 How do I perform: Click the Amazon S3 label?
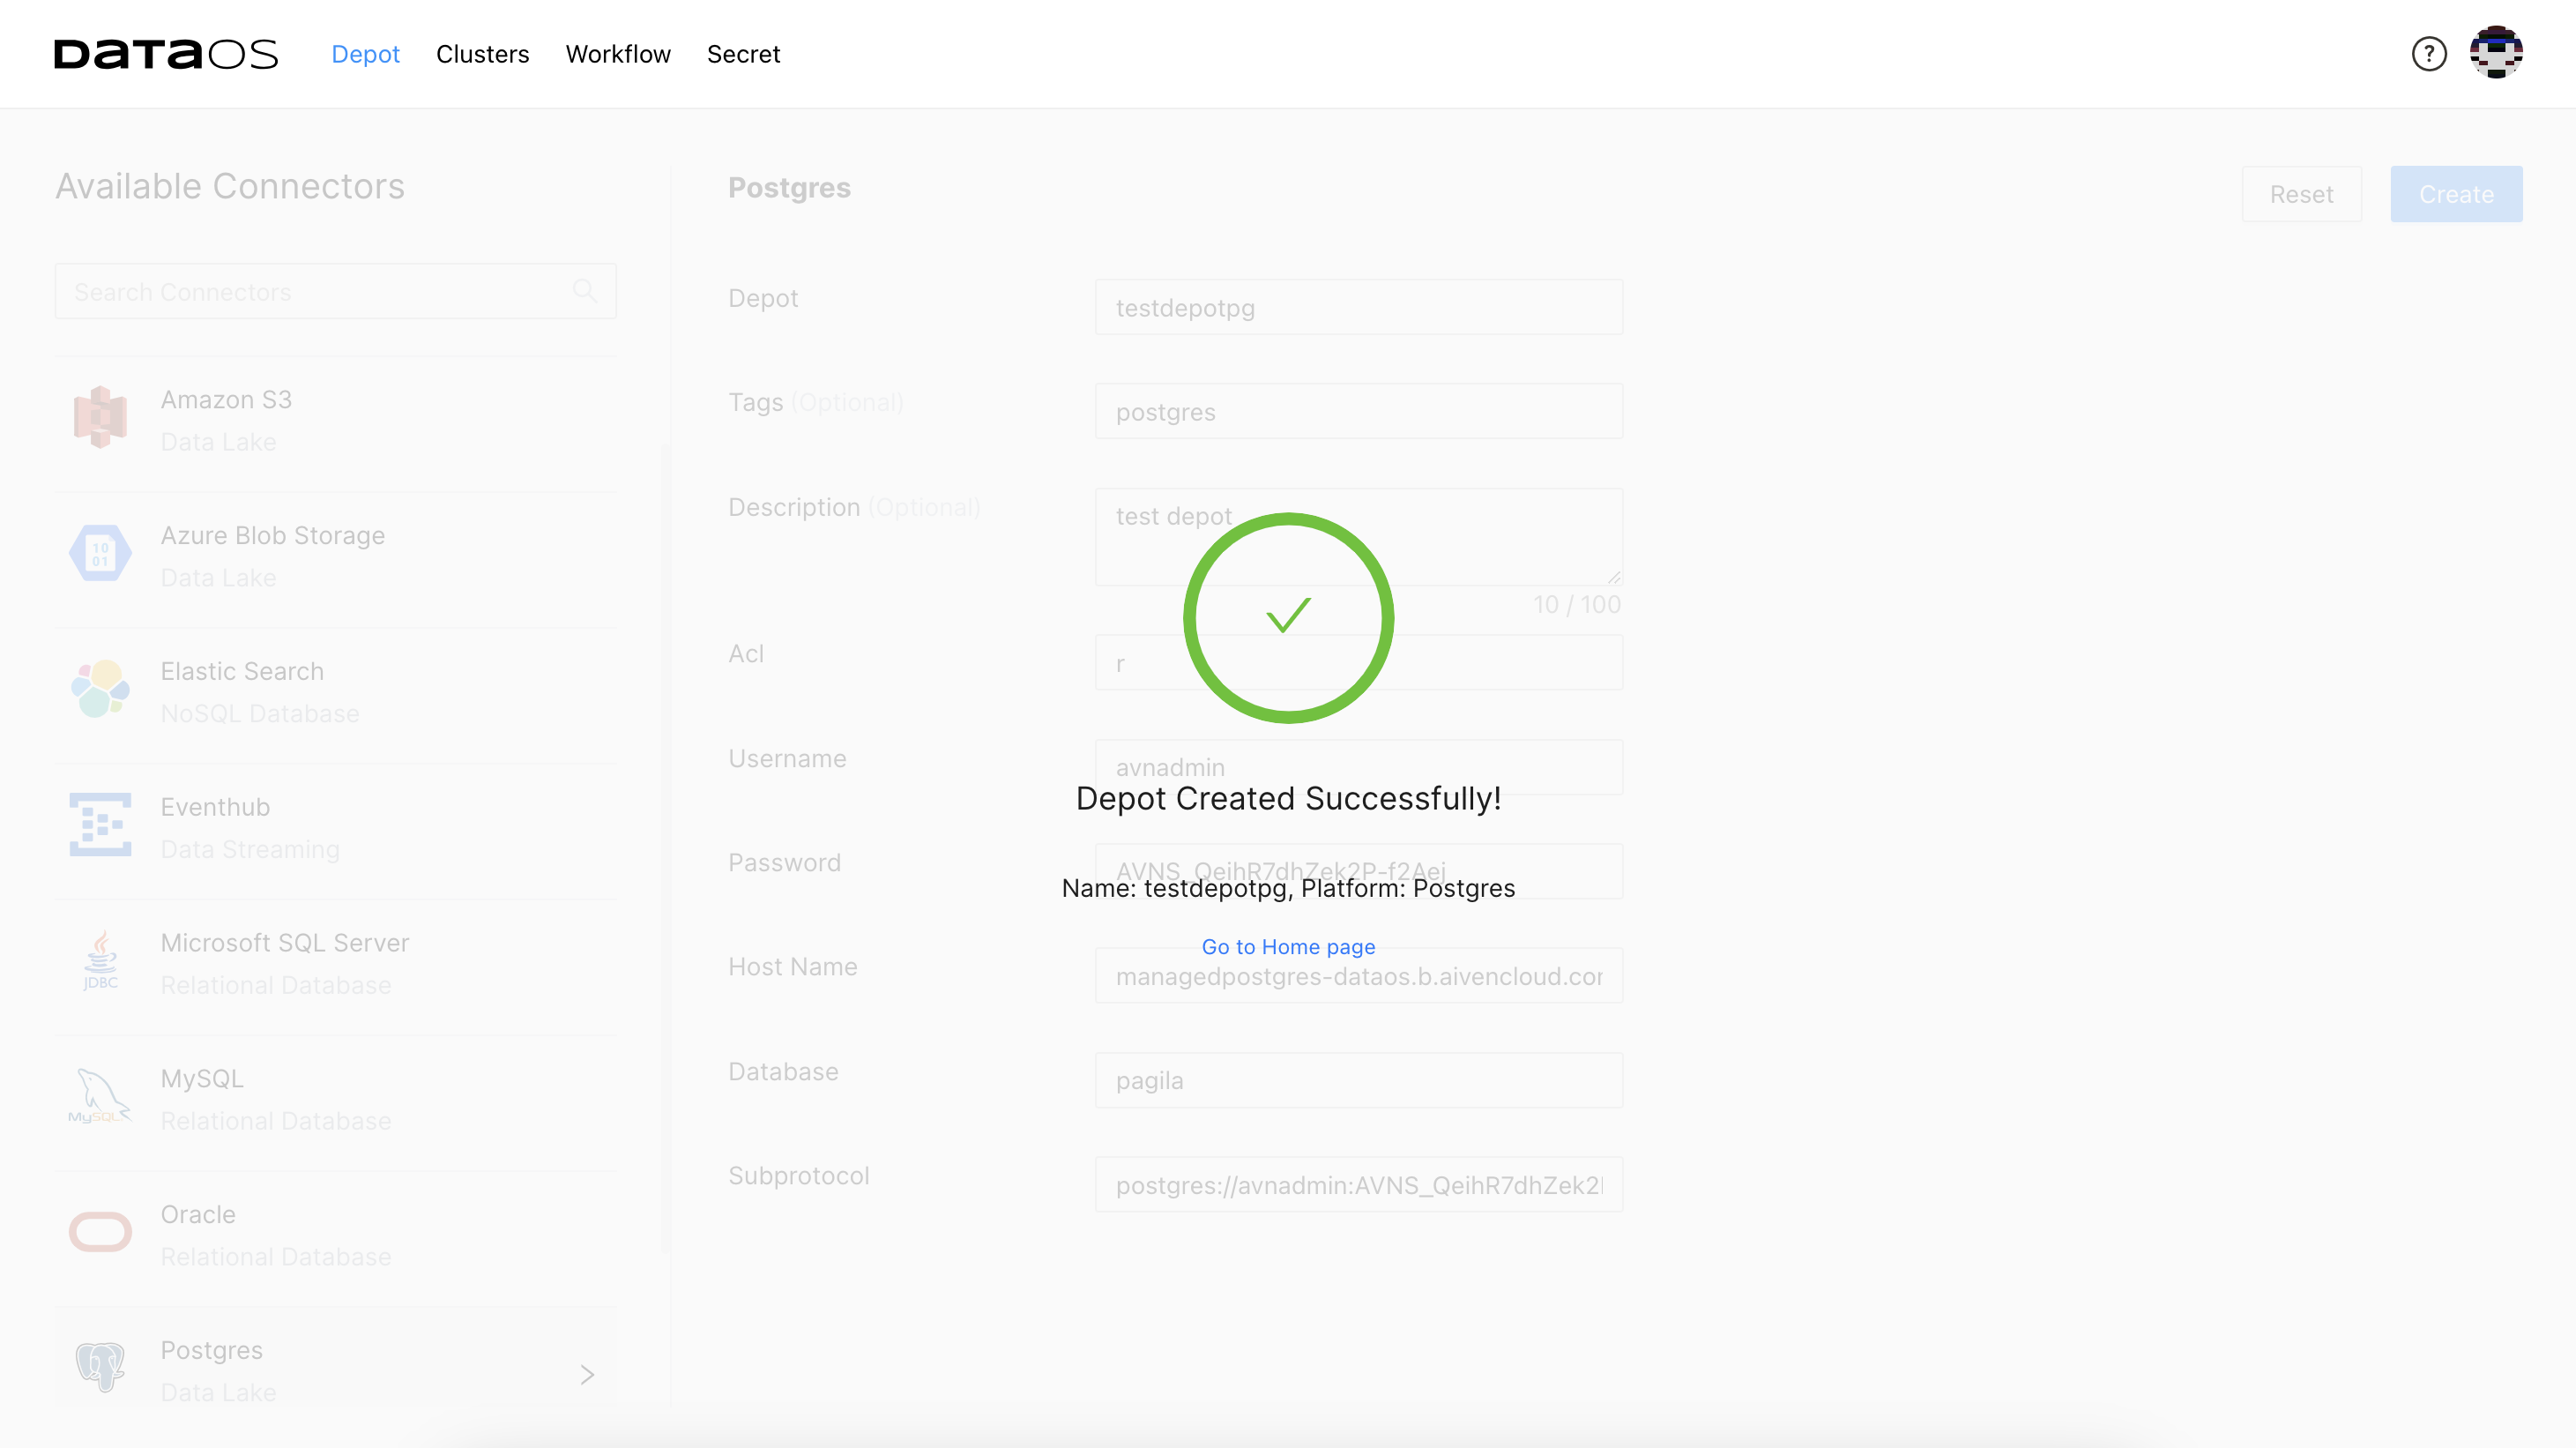(x=226, y=400)
